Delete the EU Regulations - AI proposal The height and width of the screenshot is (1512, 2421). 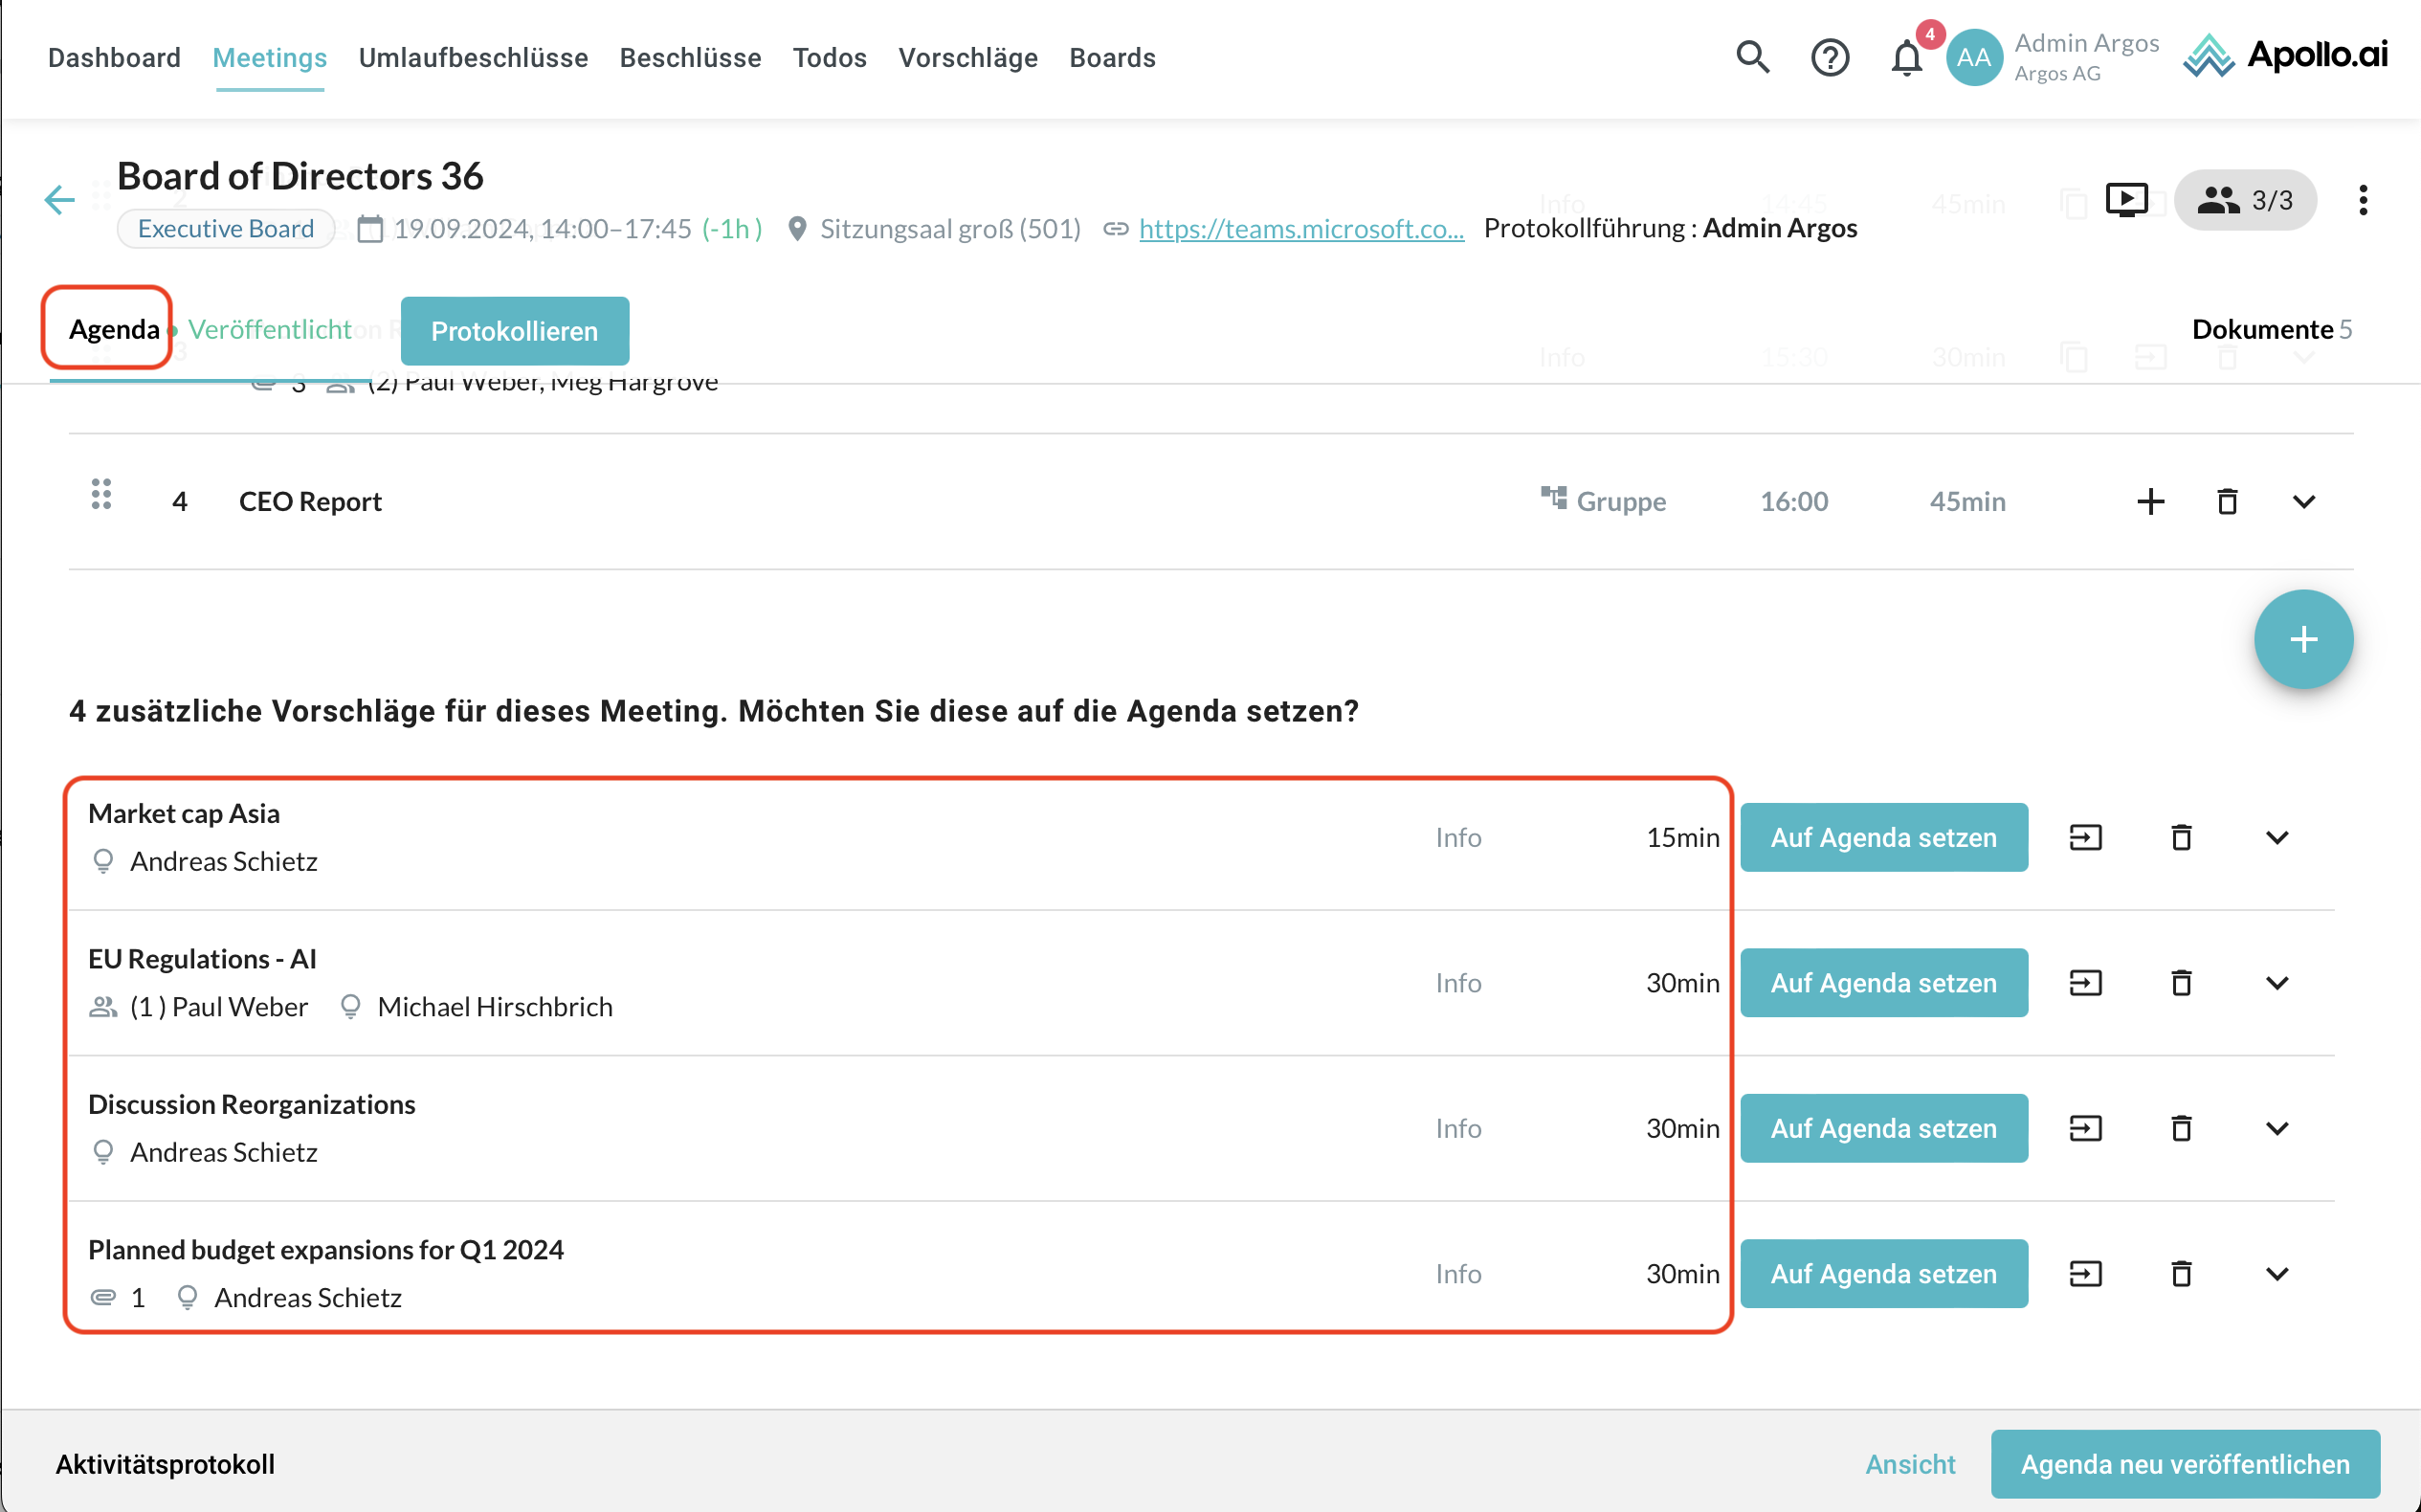click(2181, 983)
